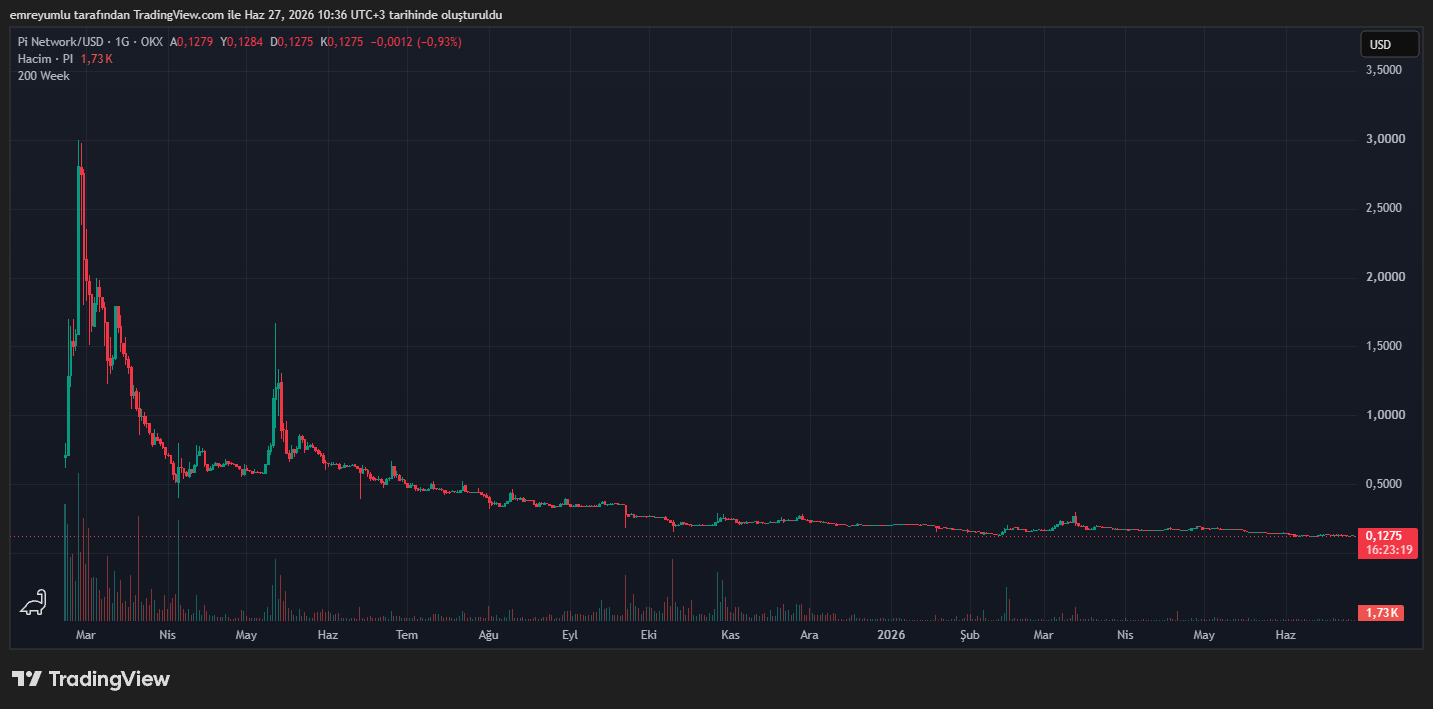The image size is (1433, 709).
Task: Click the creation caption at top of image
Action: pyautogui.click(x=256, y=15)
